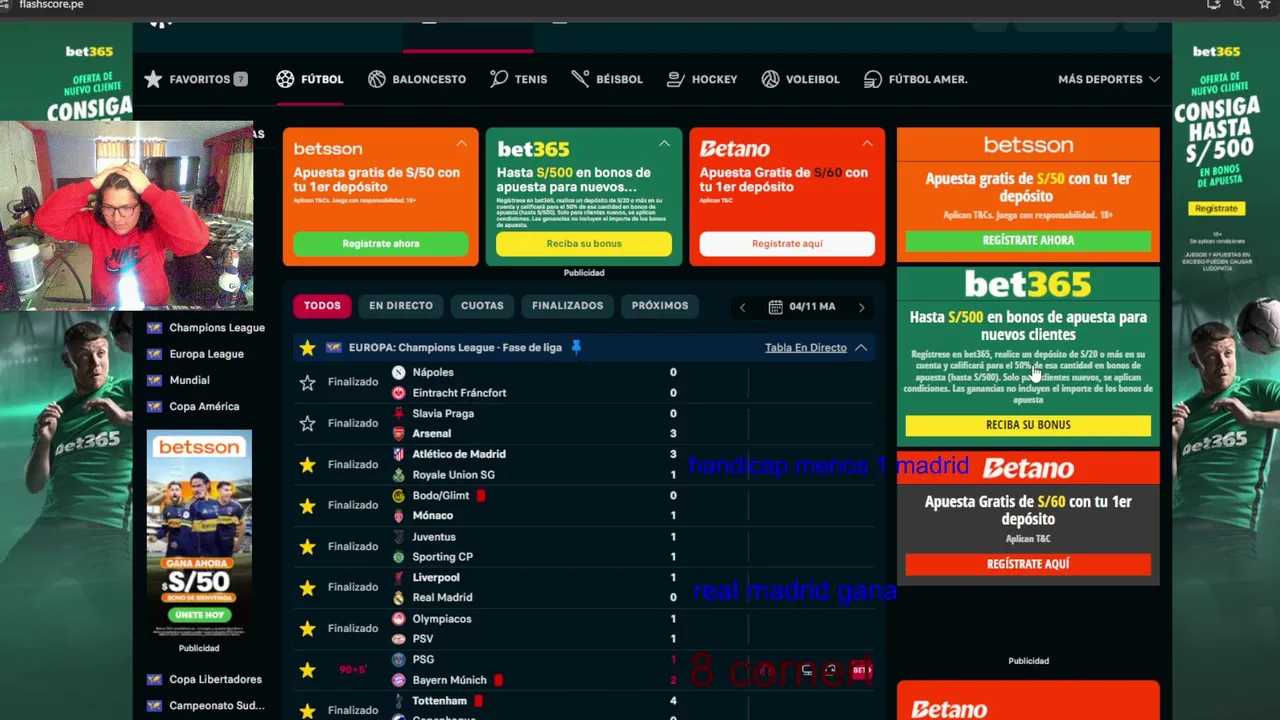The image size is (1280, 720).
Task: Click the Tottenham team name
Action: 439,701
